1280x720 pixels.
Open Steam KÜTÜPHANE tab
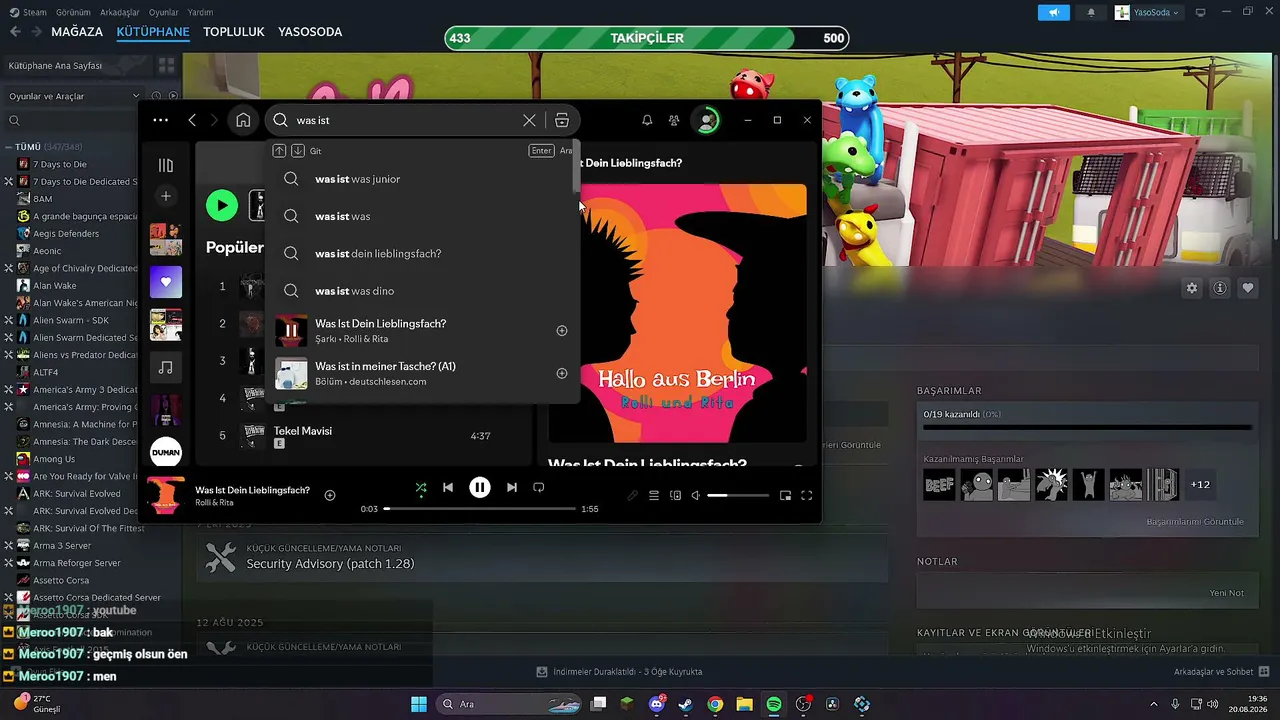(153, 32)
